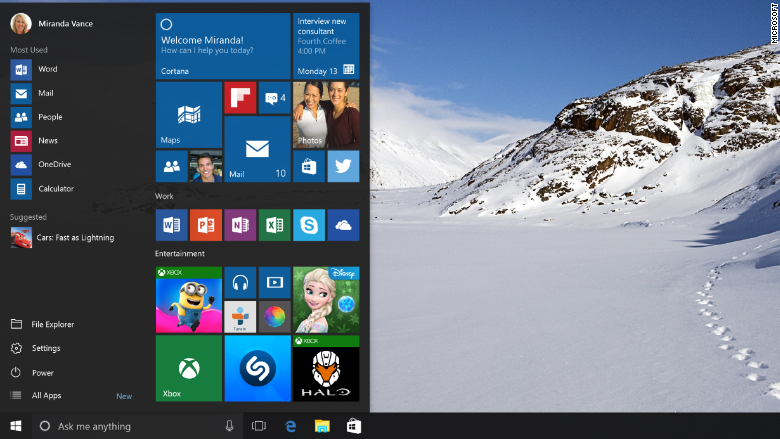Screen dimensions: 780x439
Task: Open the calendar tile showing Monday 13
Action: (x=326, y=46)
